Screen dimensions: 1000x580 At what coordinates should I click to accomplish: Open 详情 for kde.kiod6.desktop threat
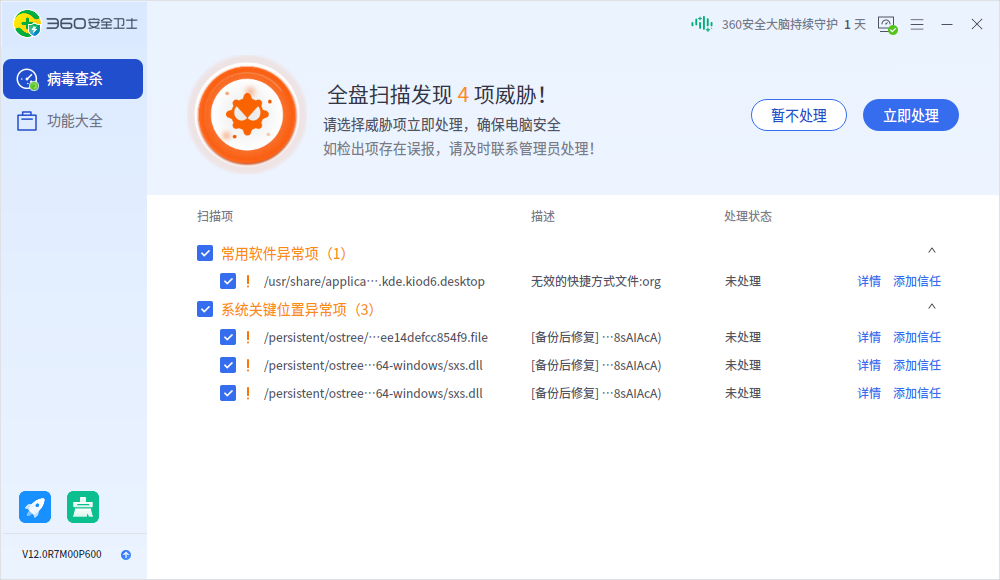click(x=869, y=281)
